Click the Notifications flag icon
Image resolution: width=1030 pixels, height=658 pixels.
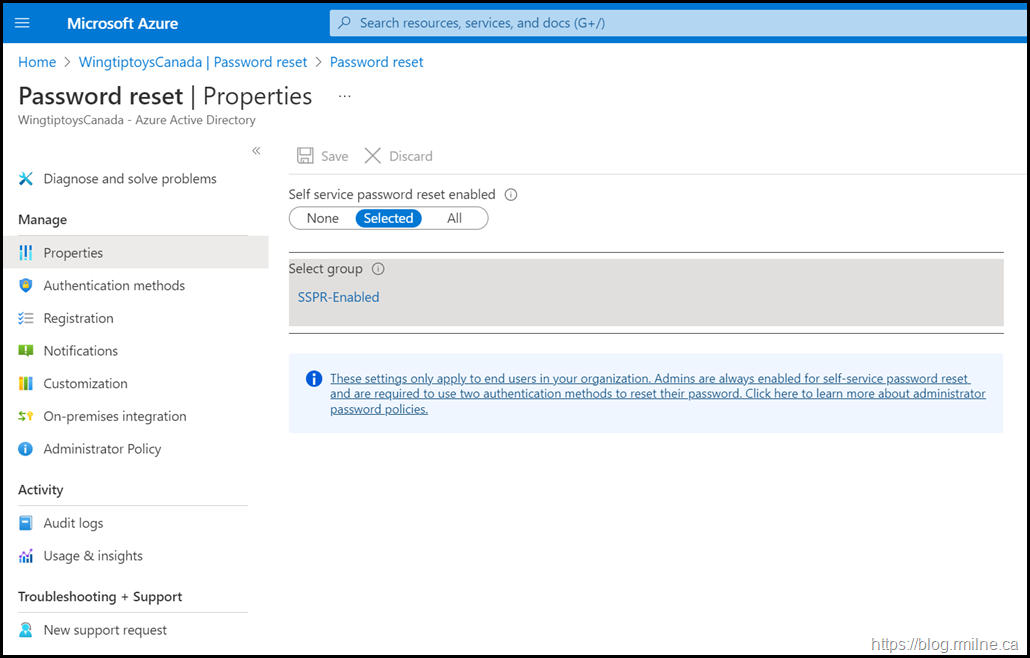coord(26,351)
